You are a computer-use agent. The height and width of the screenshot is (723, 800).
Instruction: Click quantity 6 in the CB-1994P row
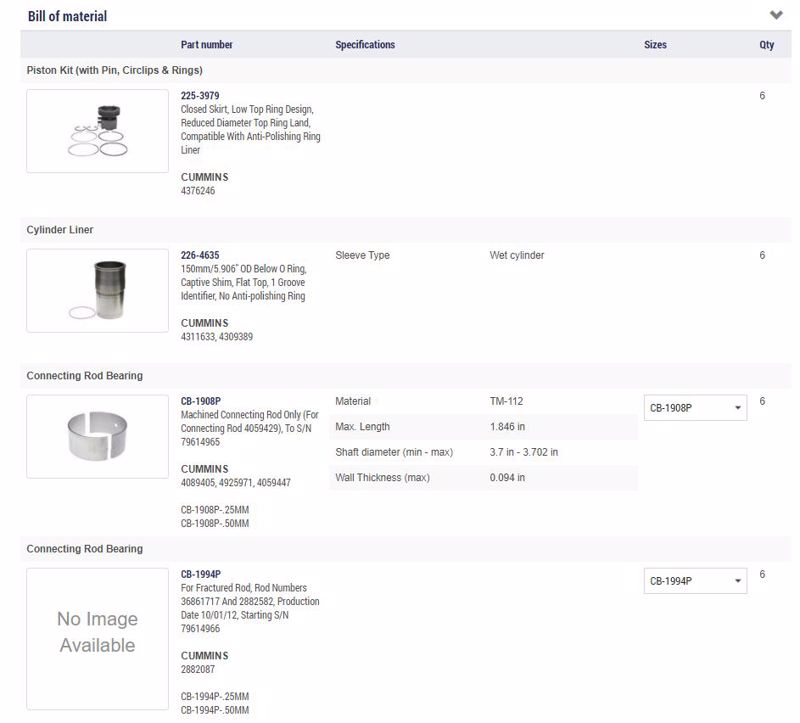click(x=762, y=574)
